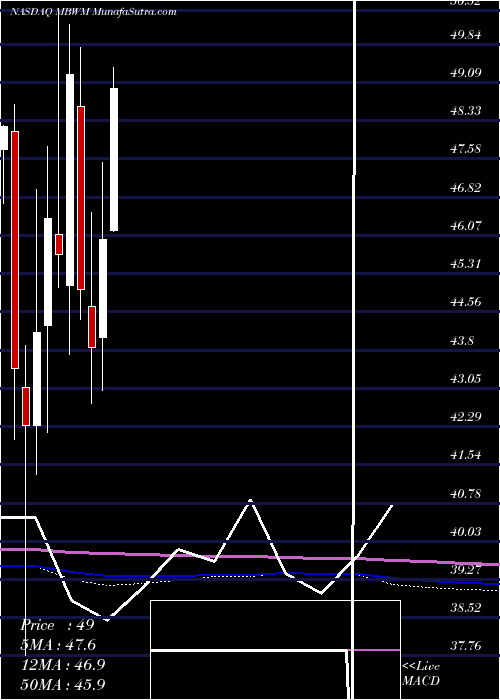Click the tallest red candlestick body near the left edge

coord(15,250)
